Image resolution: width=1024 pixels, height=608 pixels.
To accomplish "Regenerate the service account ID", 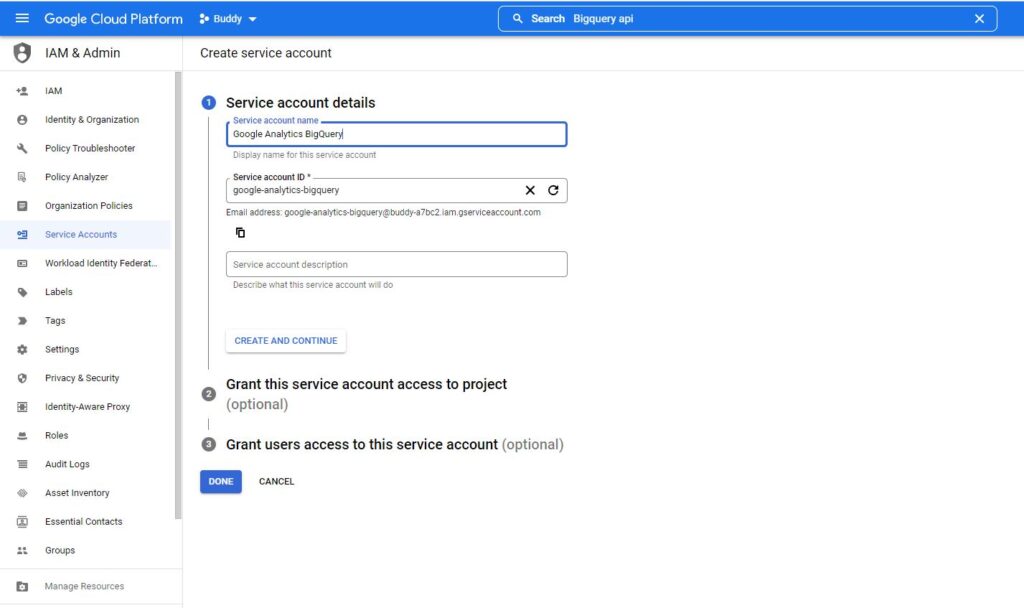I will tap(553, 190).
